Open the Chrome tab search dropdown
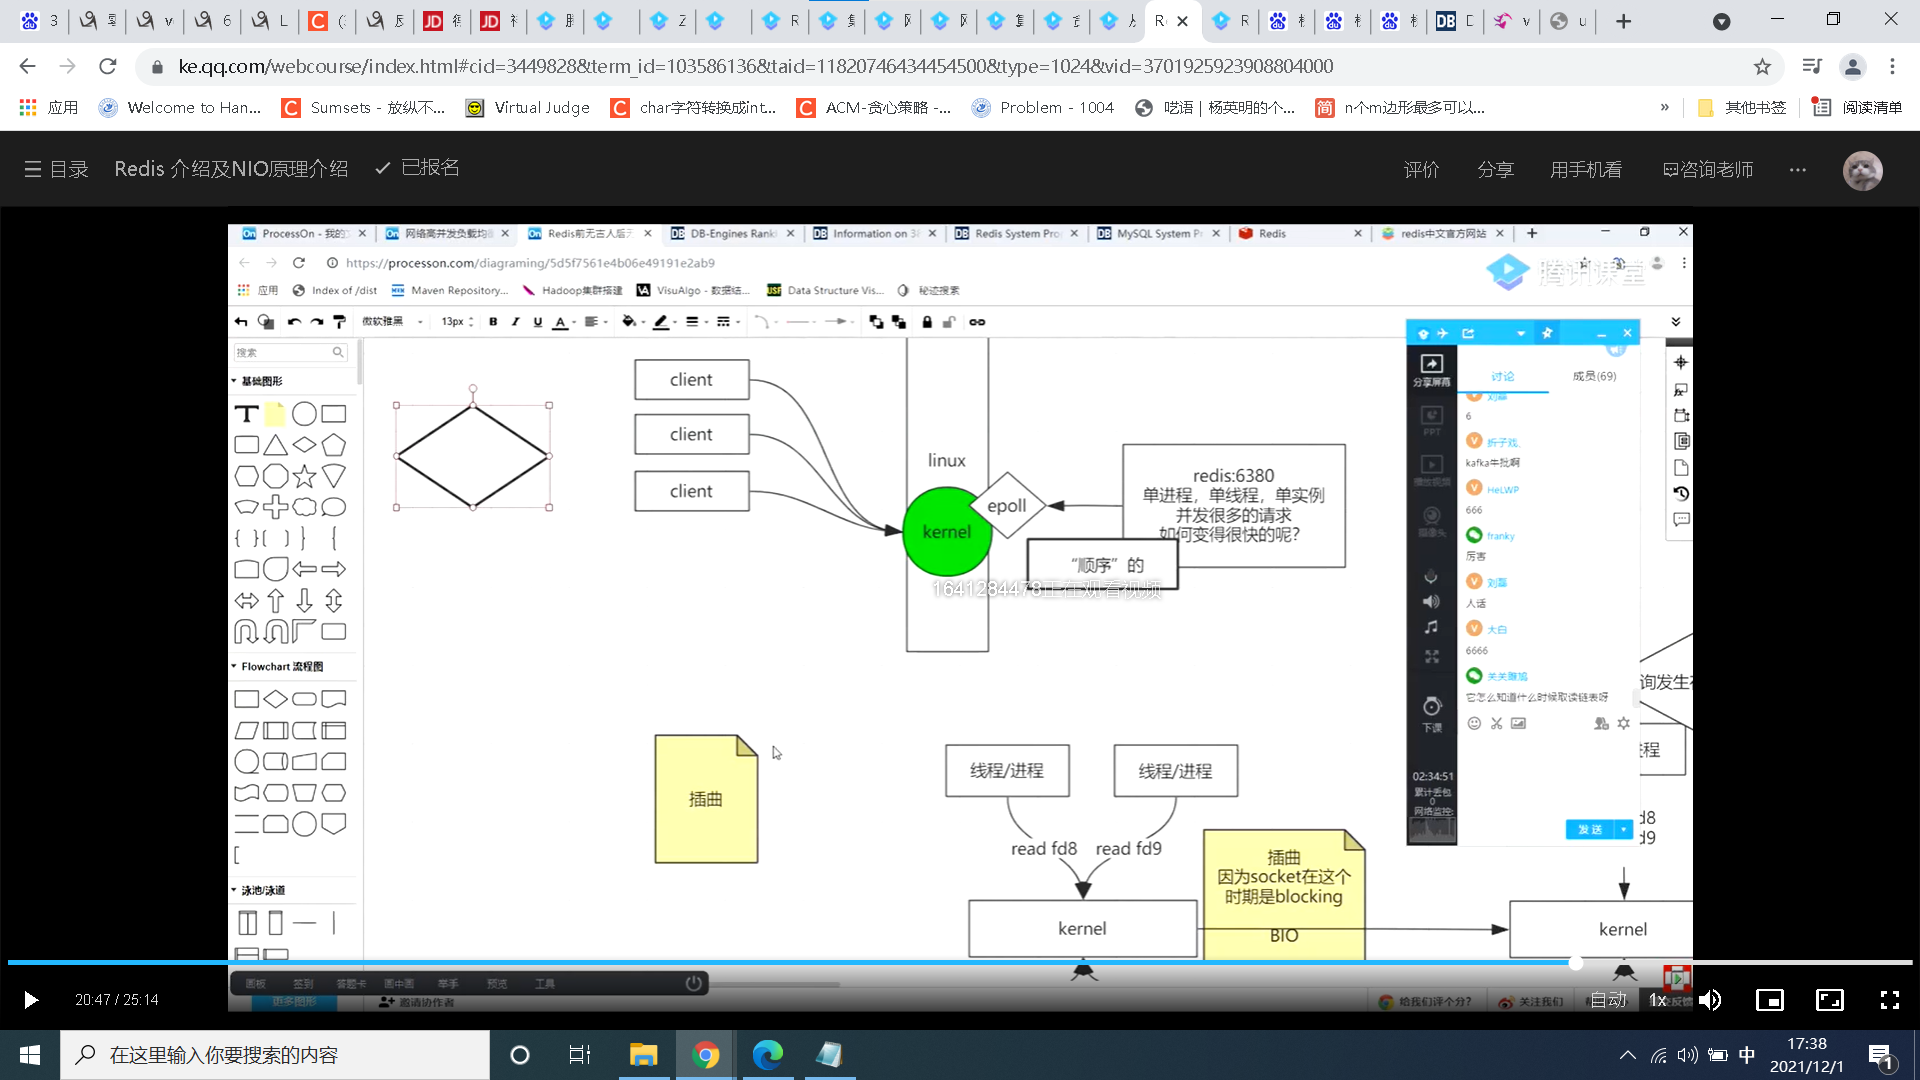 tap(1721, 21)
